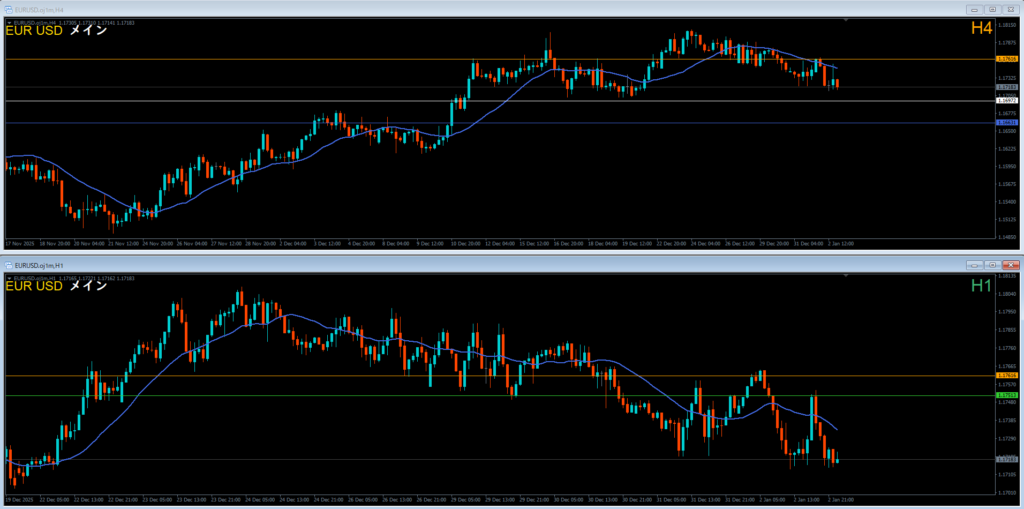
Task: Open the small triangle menu beside EURUSD.oj1m,H4 label
Action: point(8,22)
